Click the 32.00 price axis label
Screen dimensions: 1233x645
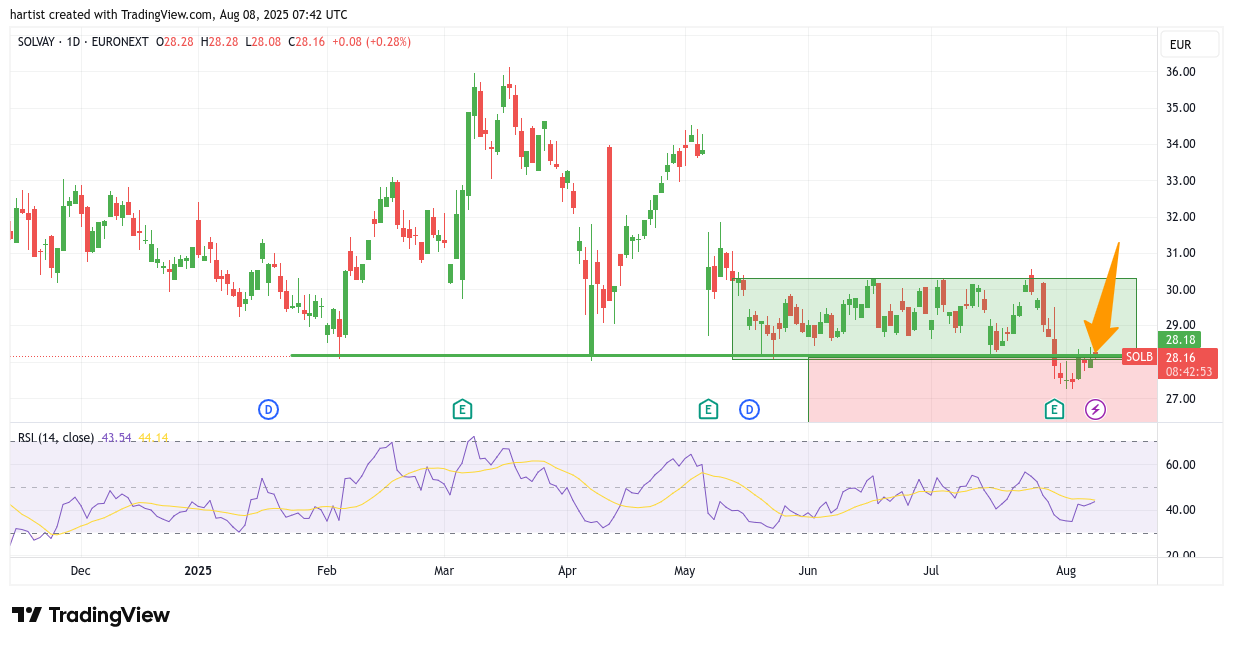[1181, 217]
